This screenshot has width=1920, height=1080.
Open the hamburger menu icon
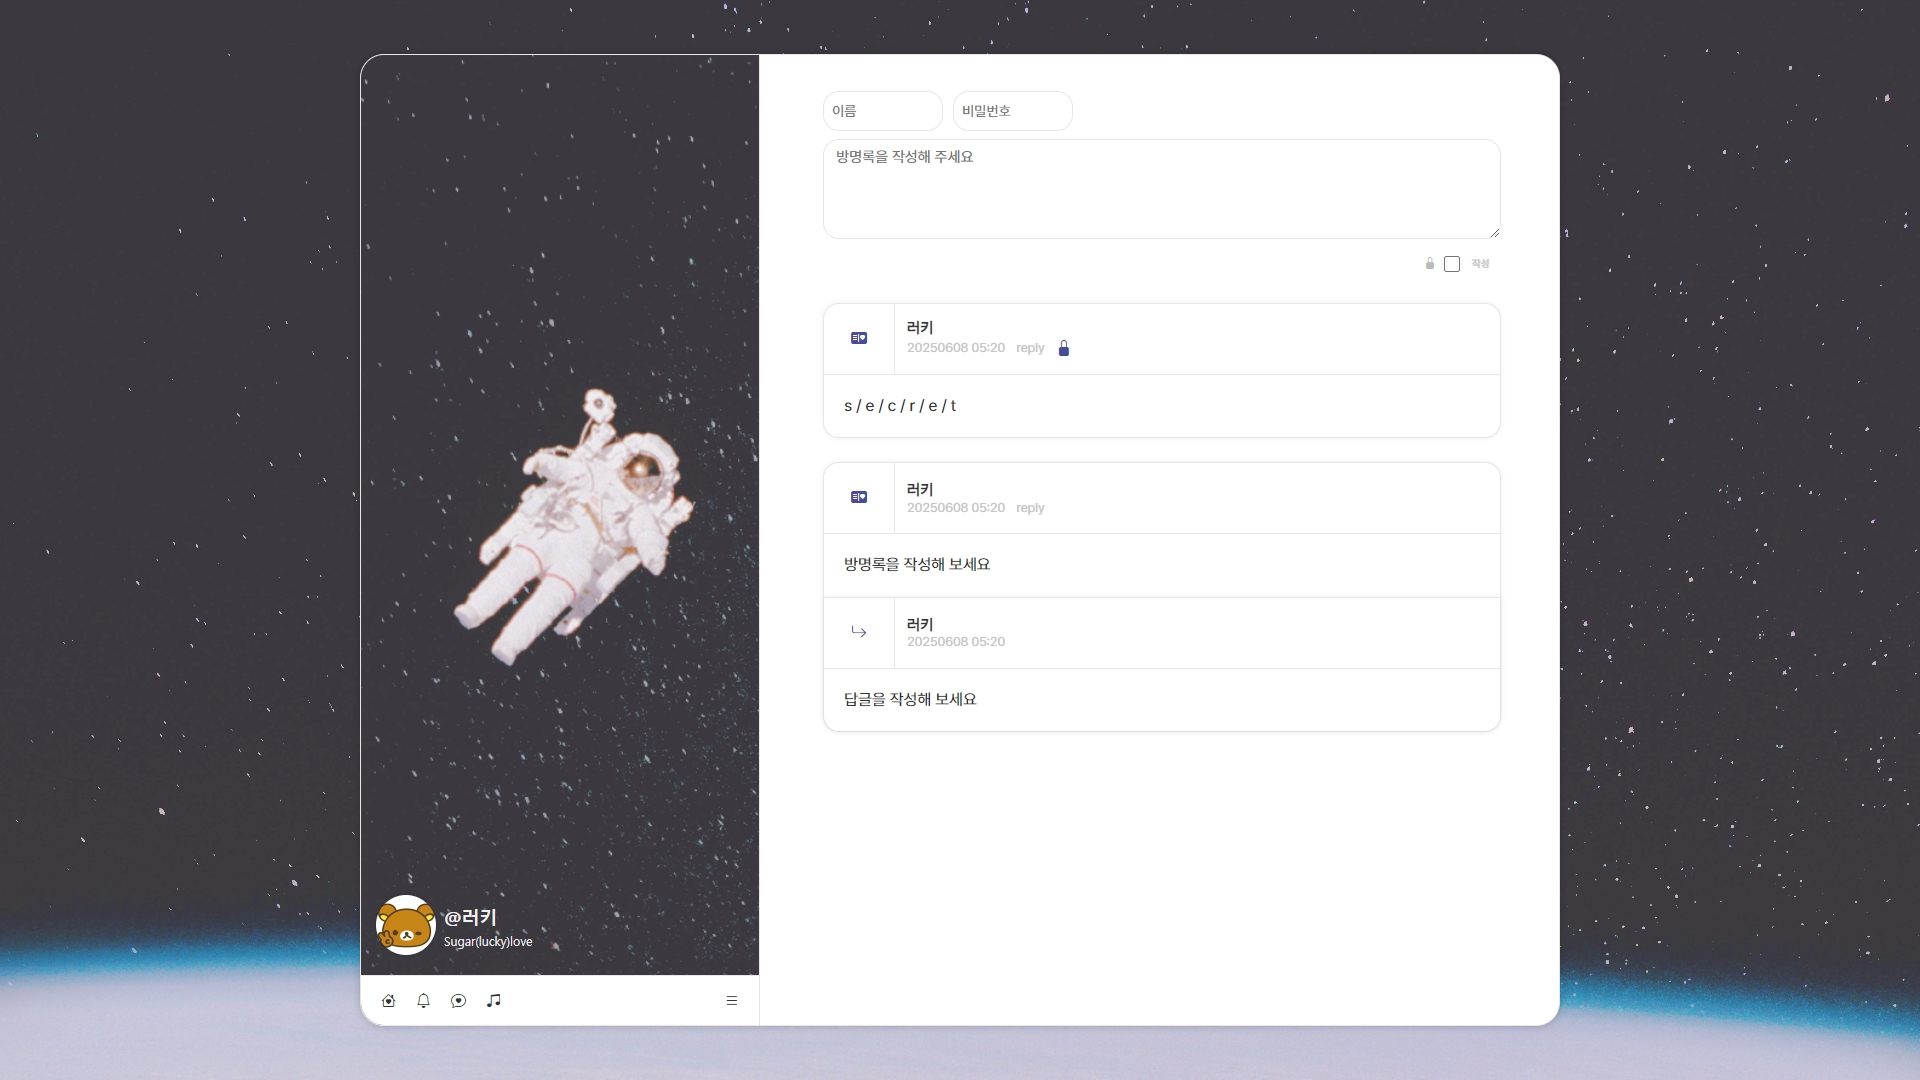click(x=732, y=1000)
